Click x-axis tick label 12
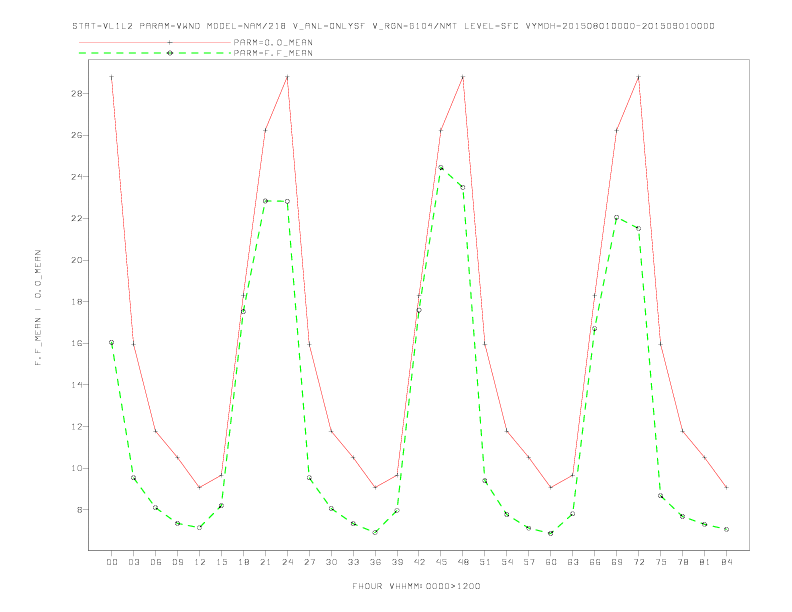The height and width of the screenshot is (612, 792). [x=200, y=562]
